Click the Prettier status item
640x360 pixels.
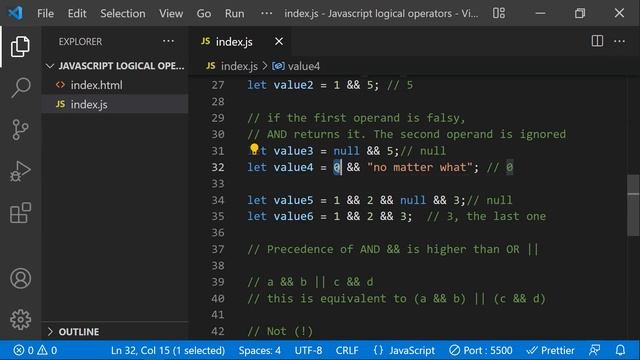[x=550, y=350]
